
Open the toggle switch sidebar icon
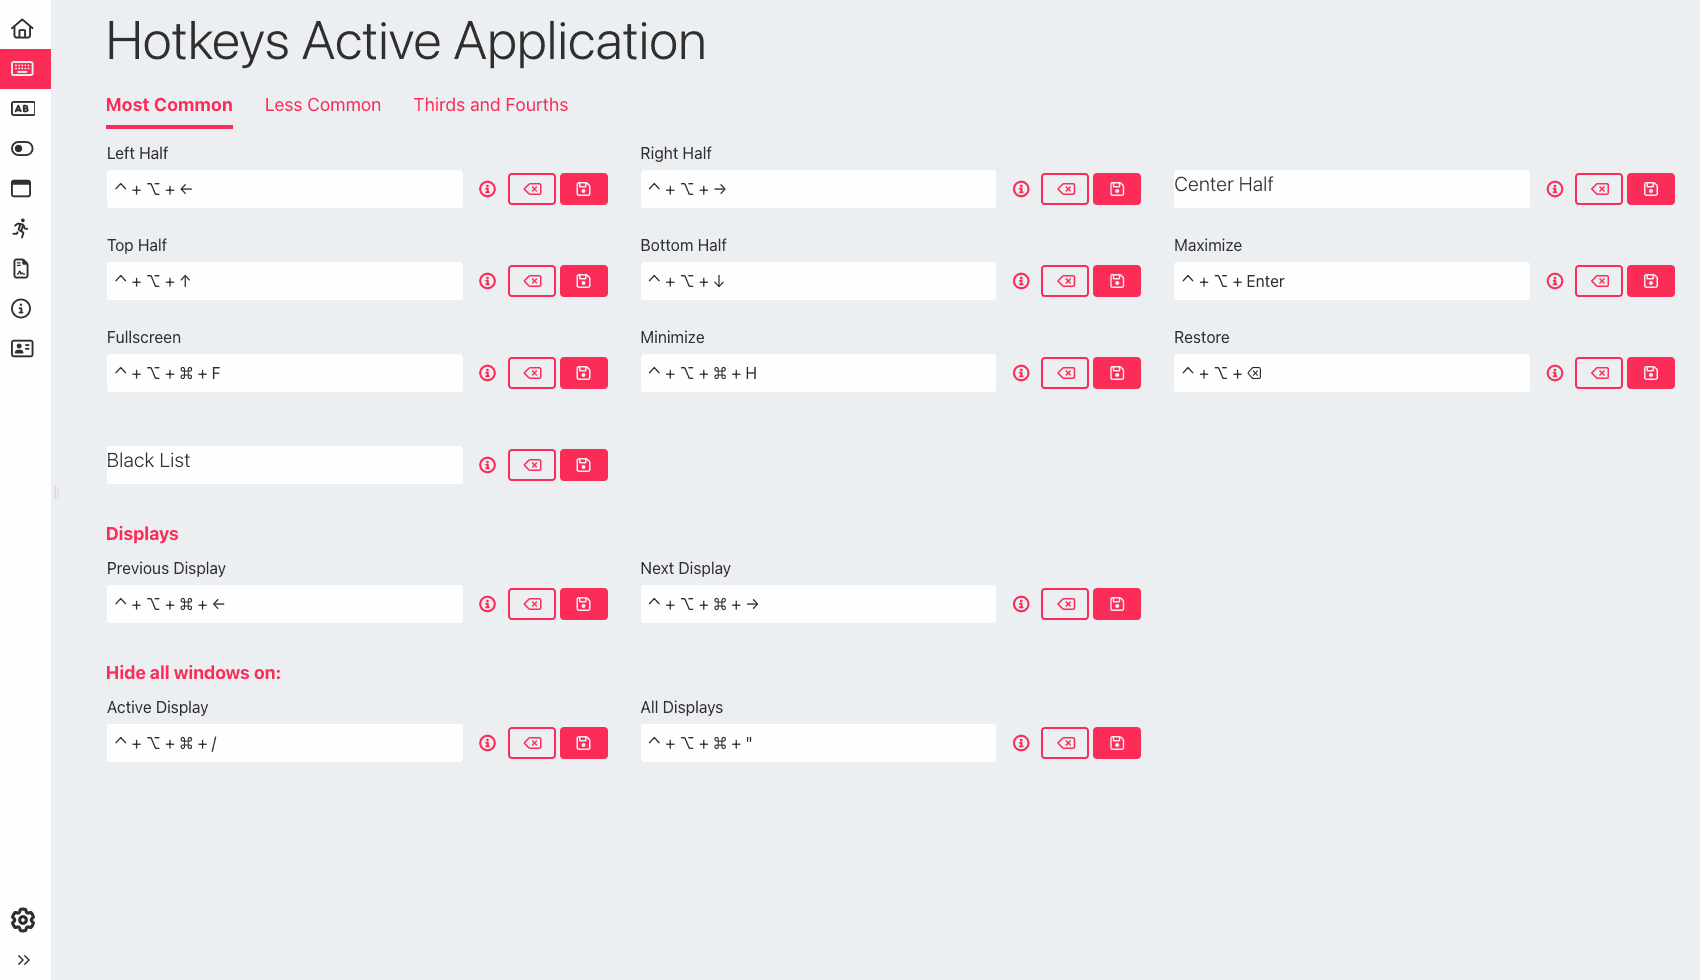point(22,149)
